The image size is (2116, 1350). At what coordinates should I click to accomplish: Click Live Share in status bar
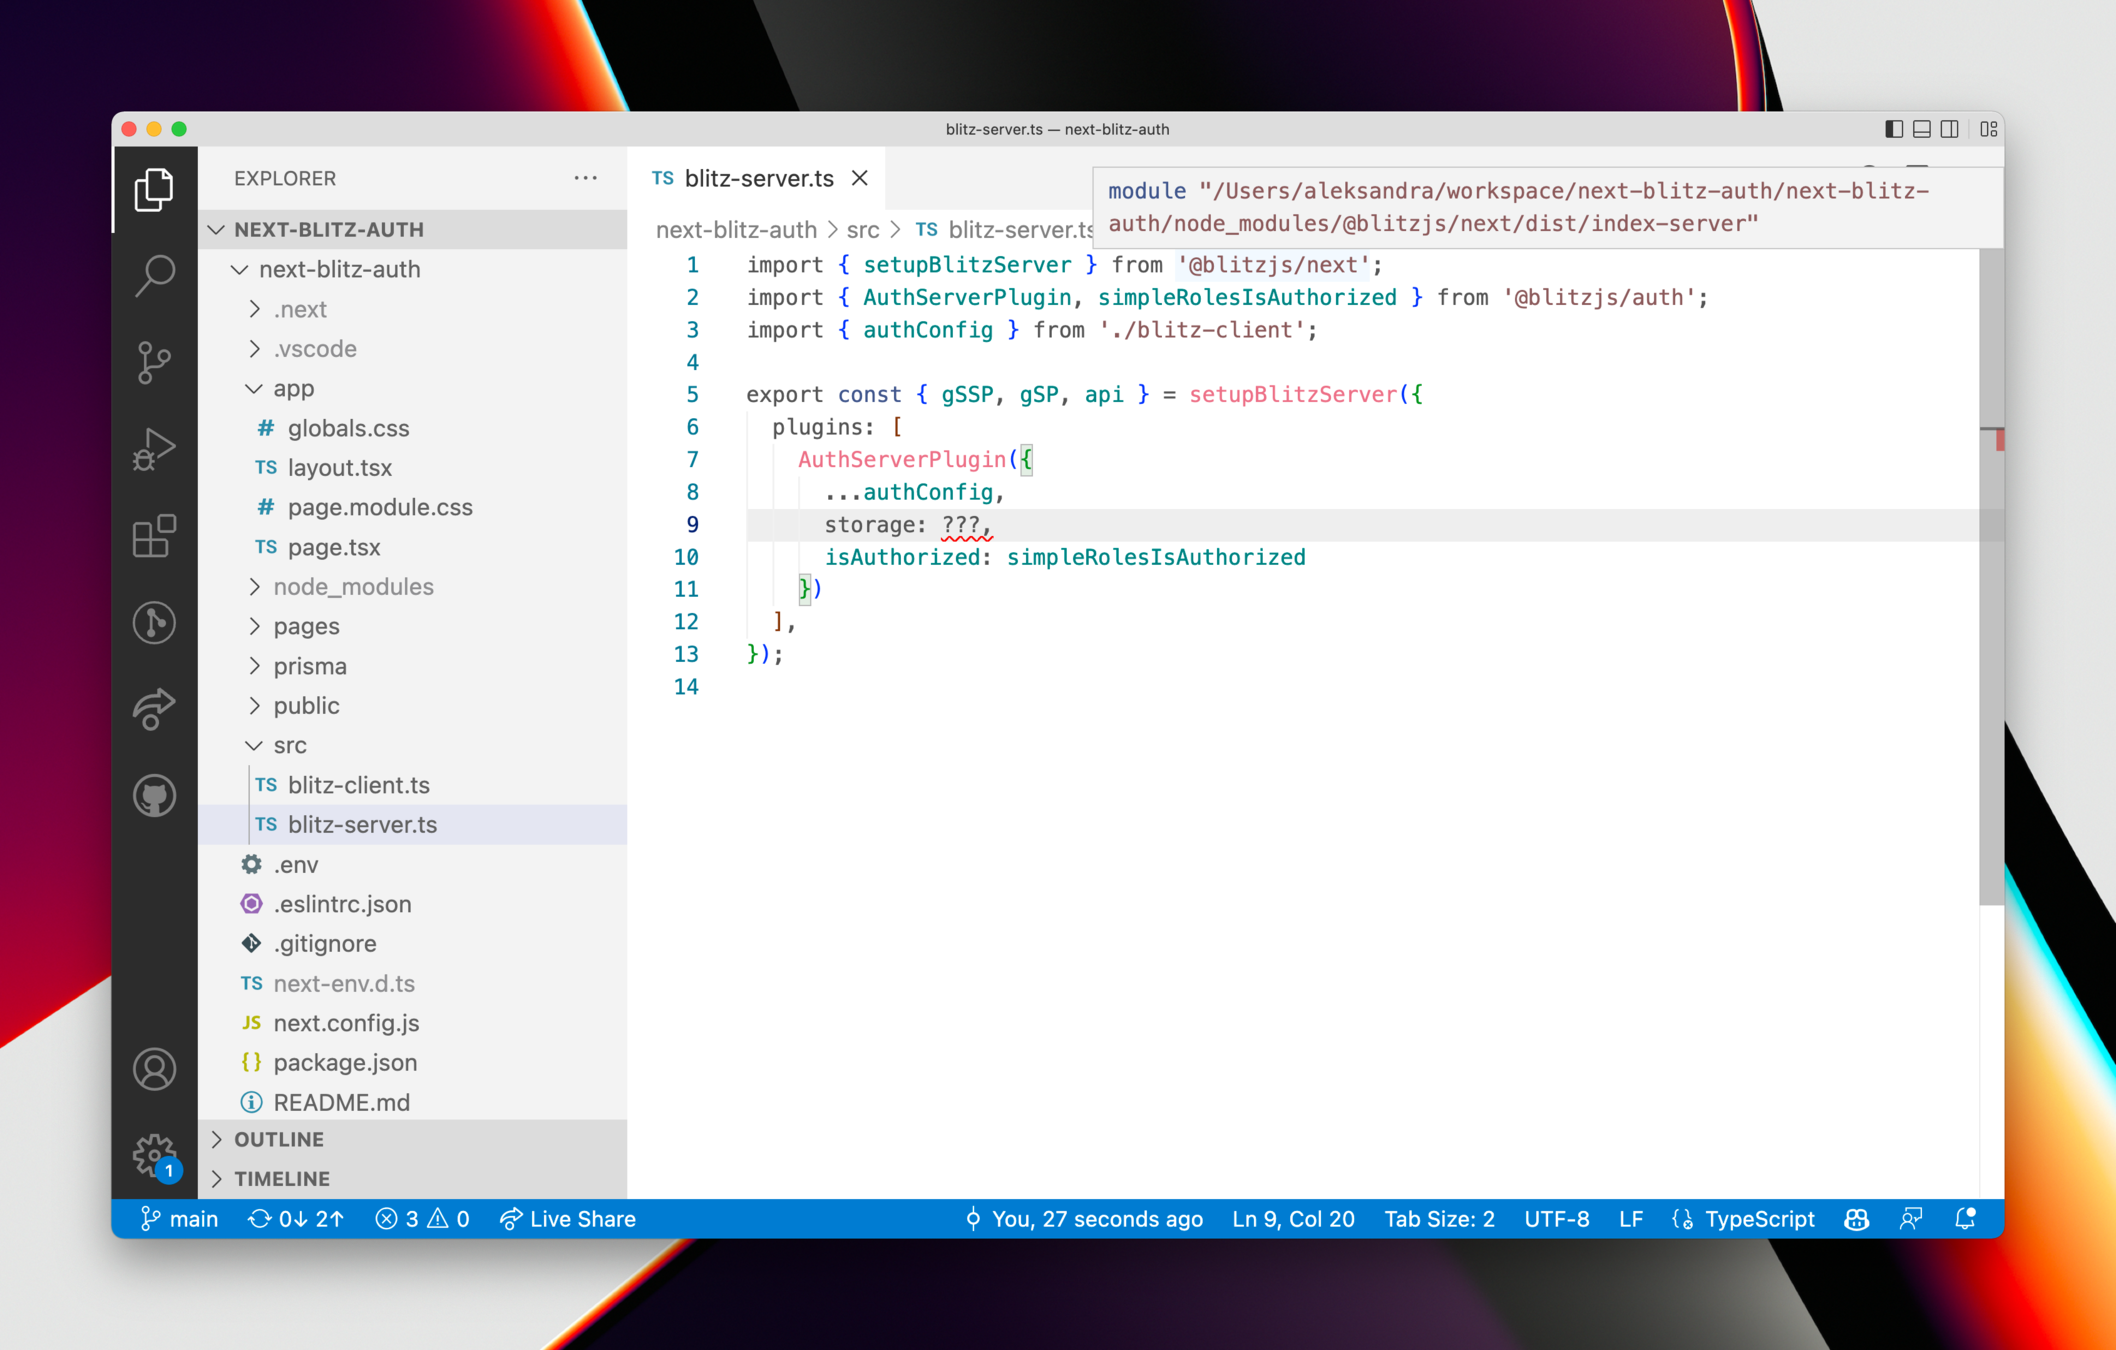(x=568, y=1219)
